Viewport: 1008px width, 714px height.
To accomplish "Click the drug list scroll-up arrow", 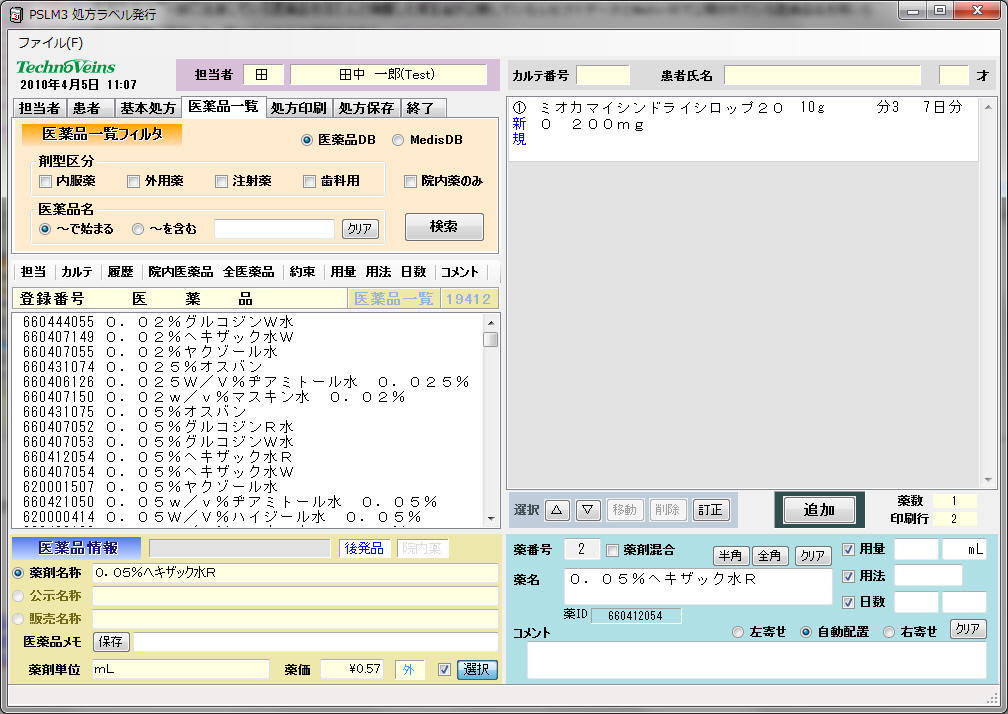I will coord(491,323).
